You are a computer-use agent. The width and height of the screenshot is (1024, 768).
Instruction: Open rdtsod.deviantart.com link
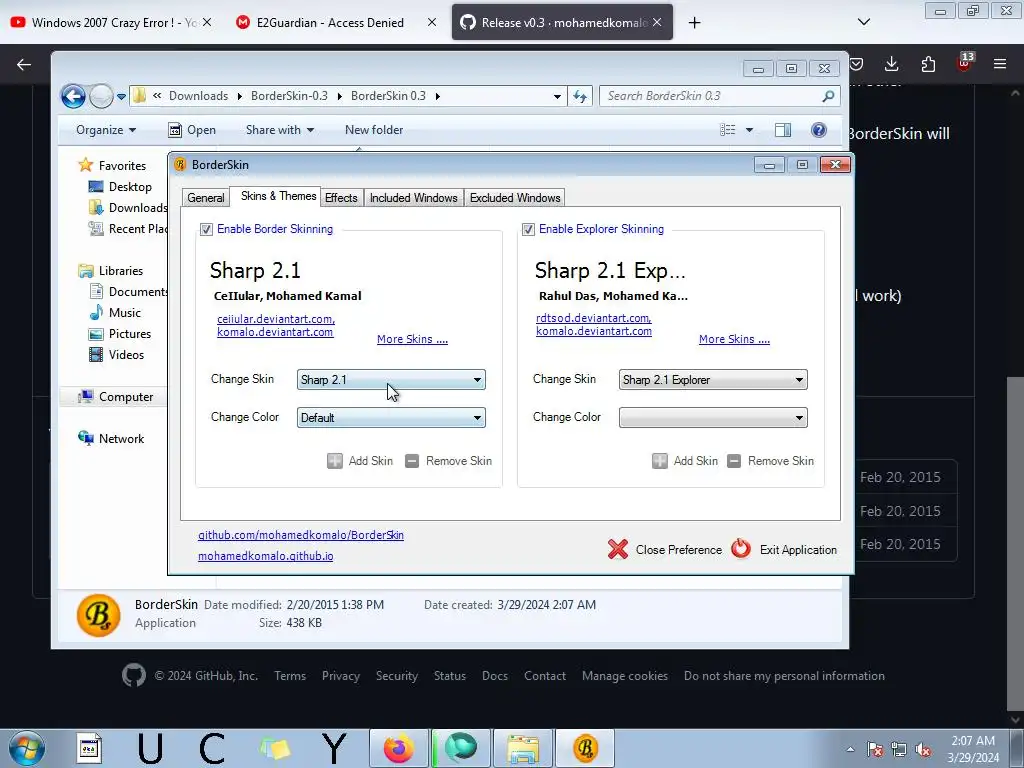tap(593, 318)
